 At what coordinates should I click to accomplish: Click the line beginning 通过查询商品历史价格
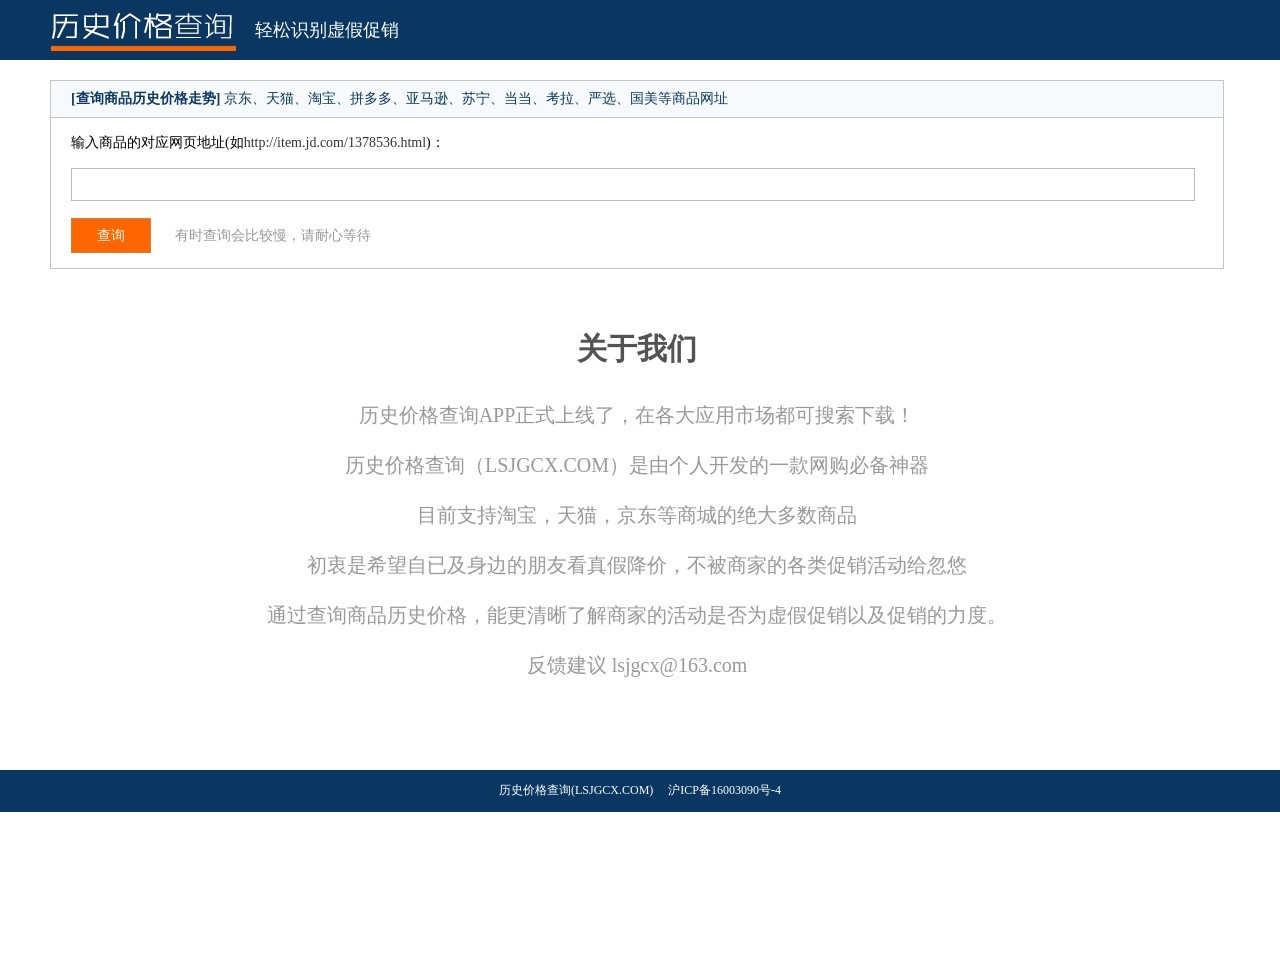tap(637, 615)
